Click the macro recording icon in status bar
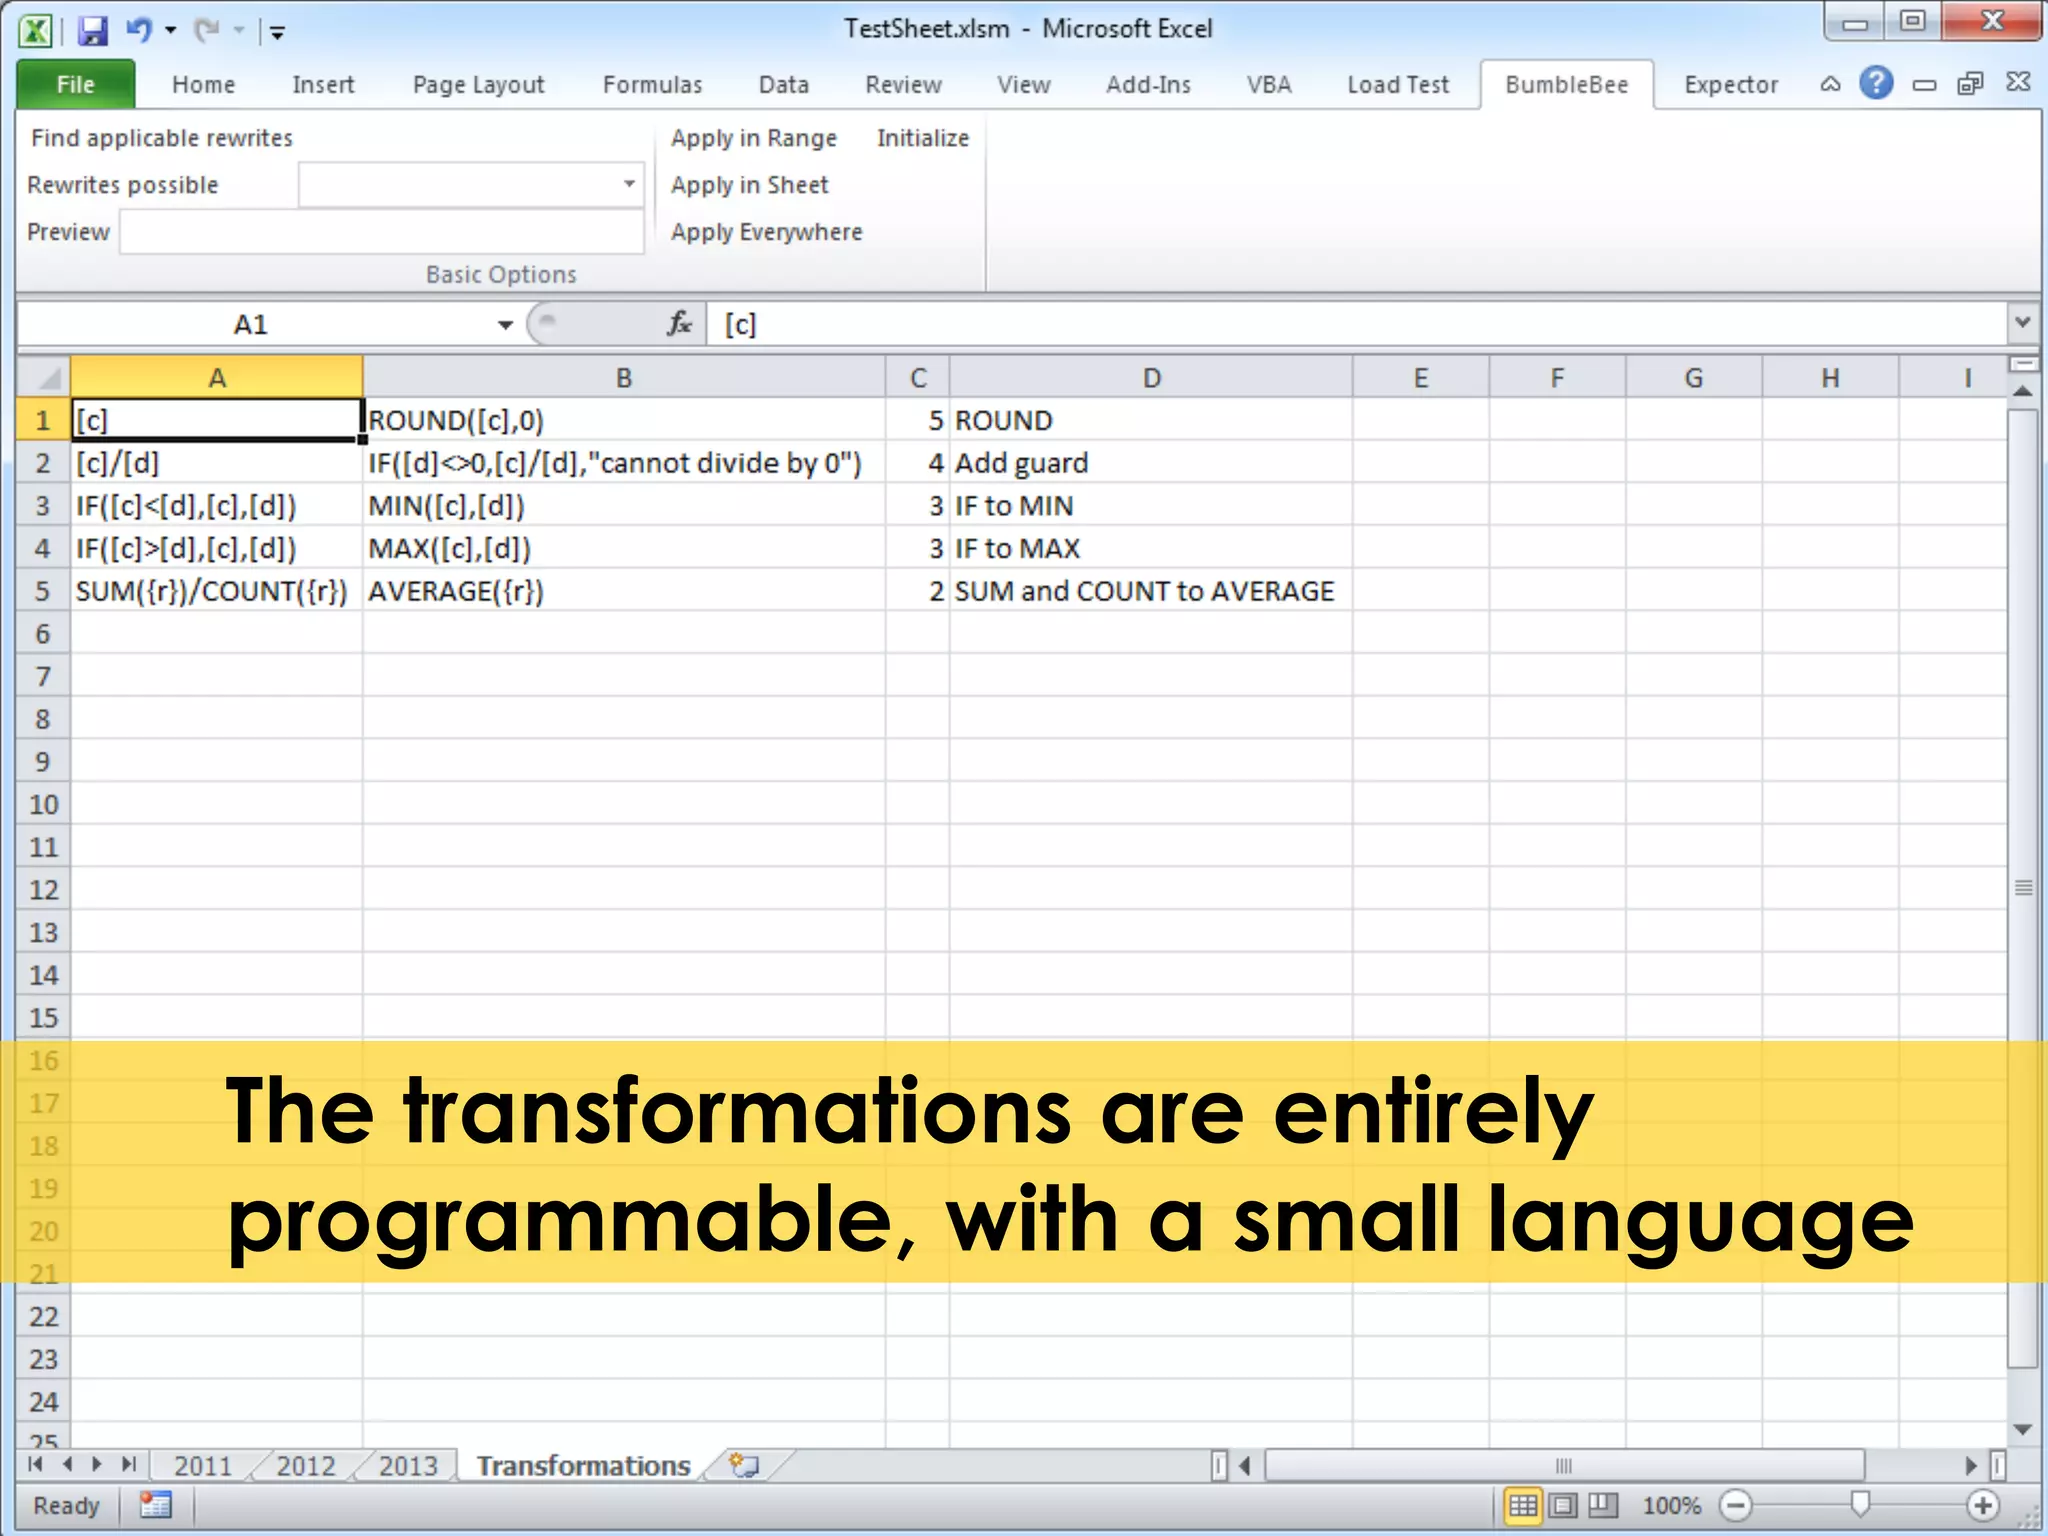This screenshot has width=2048, height=1536. pos(155,1505)
